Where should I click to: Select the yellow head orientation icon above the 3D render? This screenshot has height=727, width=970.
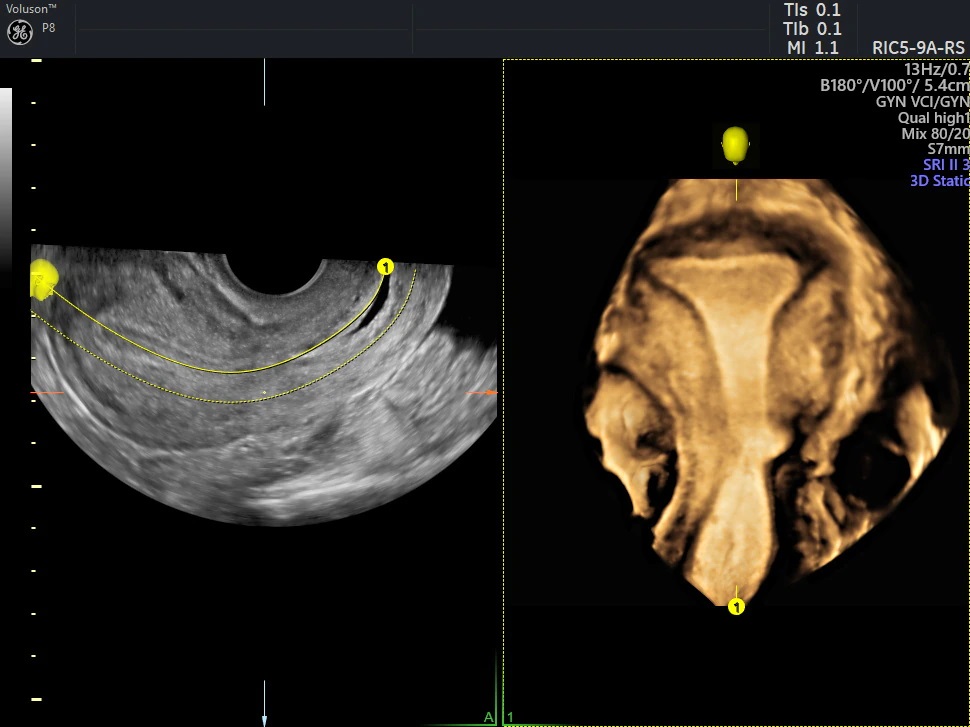point(736,145)
